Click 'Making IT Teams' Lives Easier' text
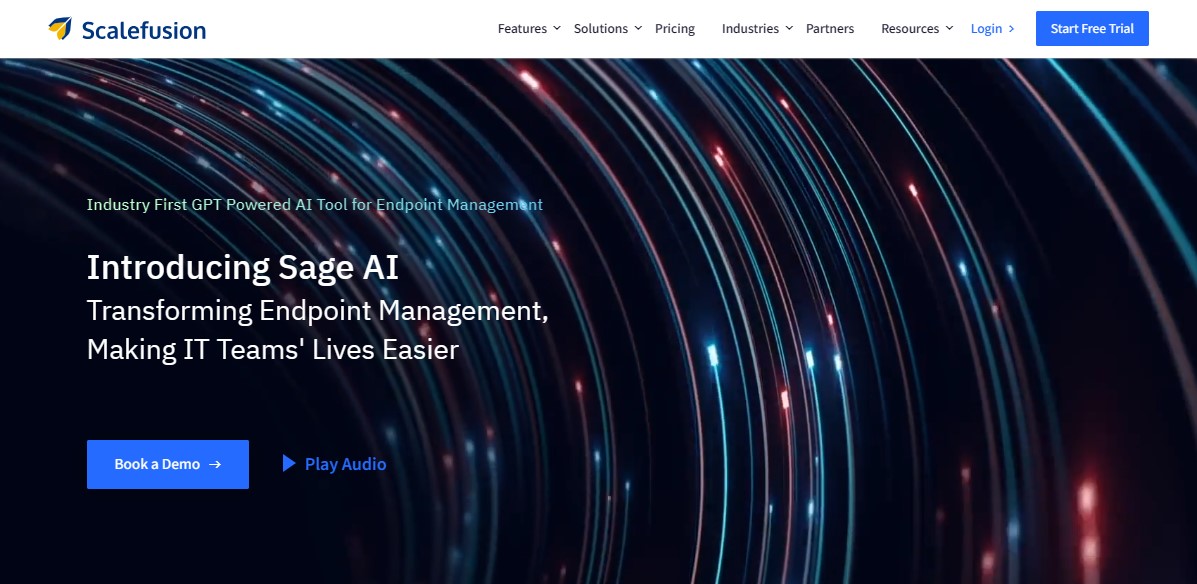This screenshot has height=584, width=1197. pos(273,350)
